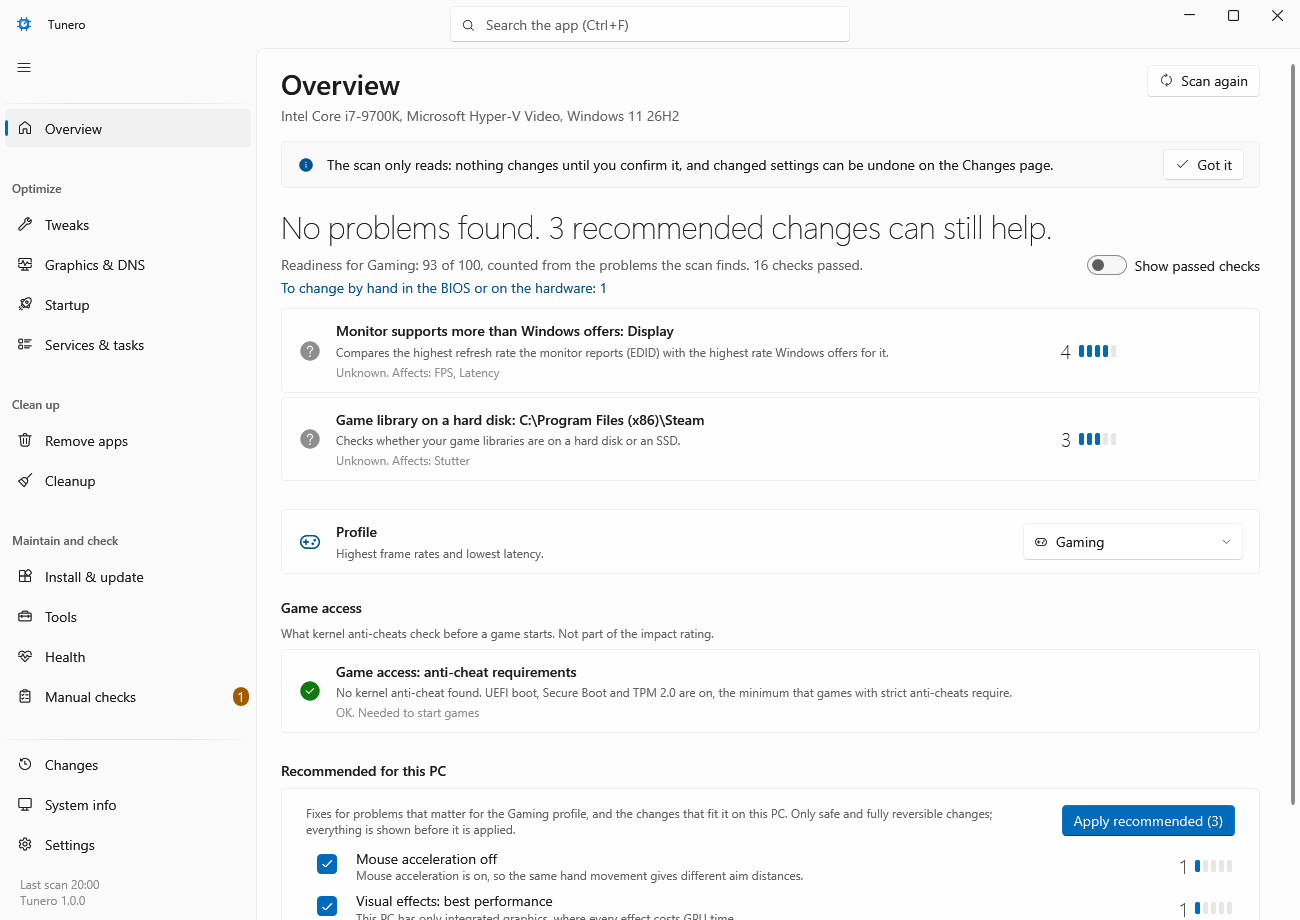Click the Overview home icon in sidebar
This screenshot has height=920, width=1300.
(x=25, y=129)
